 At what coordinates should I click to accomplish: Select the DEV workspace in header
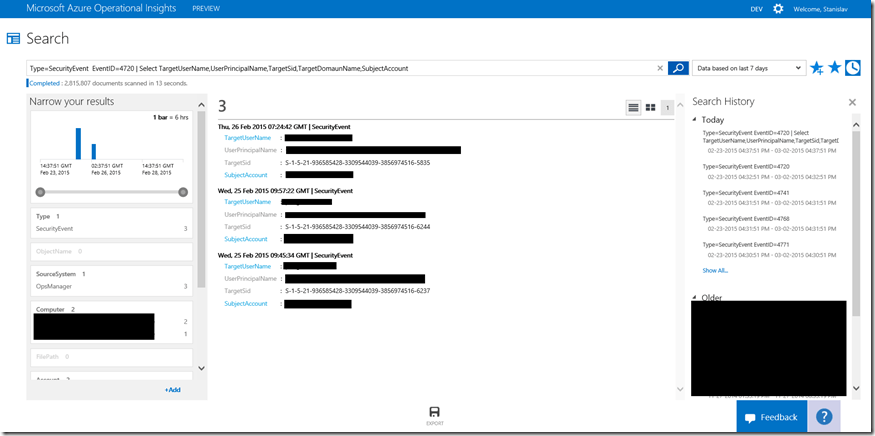coord(756,9)
